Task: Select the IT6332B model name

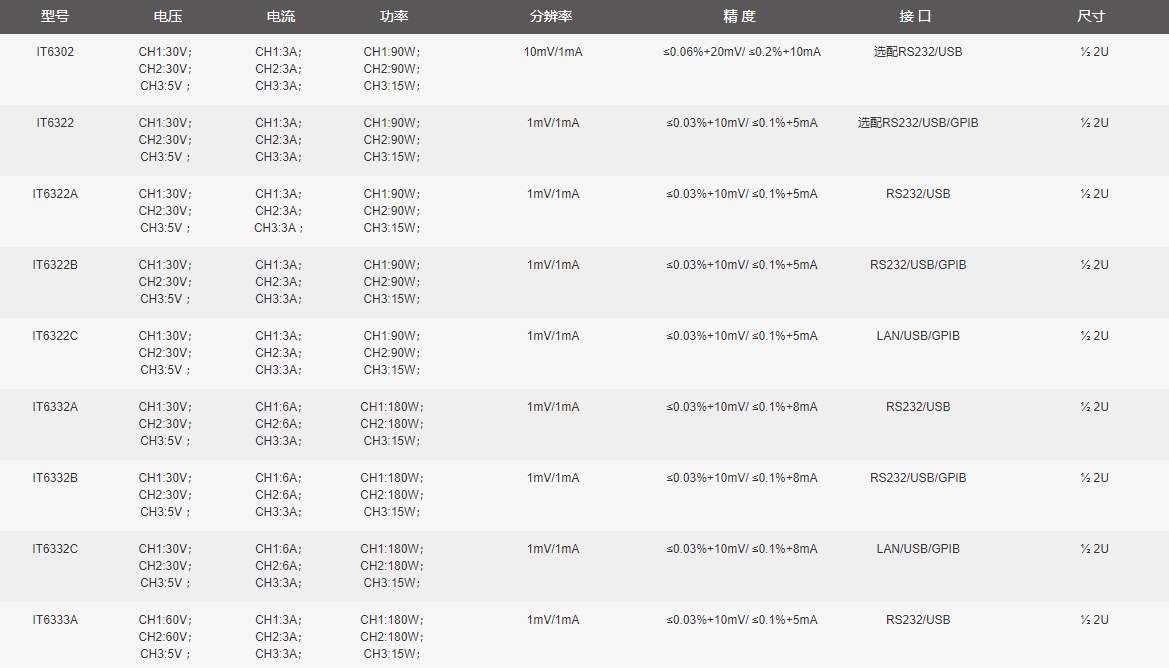Action: (x=55, y=478)
